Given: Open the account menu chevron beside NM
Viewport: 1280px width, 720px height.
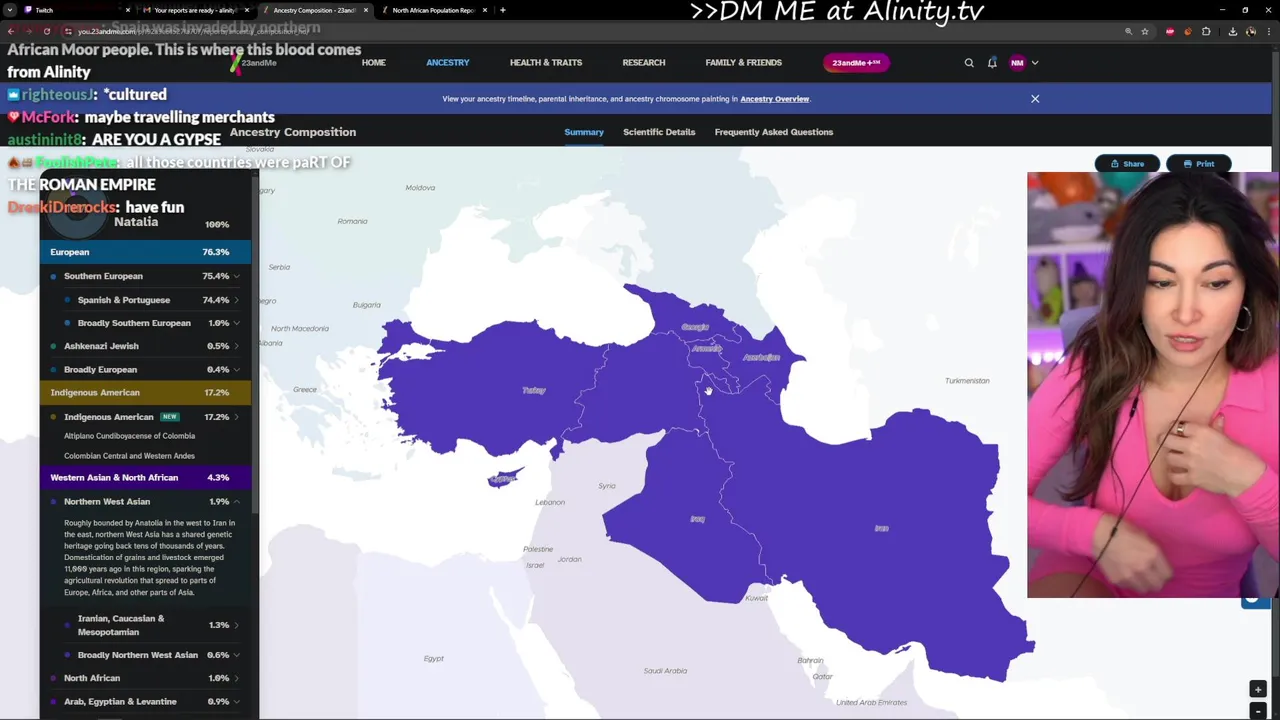Looking at the screenshot, I should pos(1035,63).
